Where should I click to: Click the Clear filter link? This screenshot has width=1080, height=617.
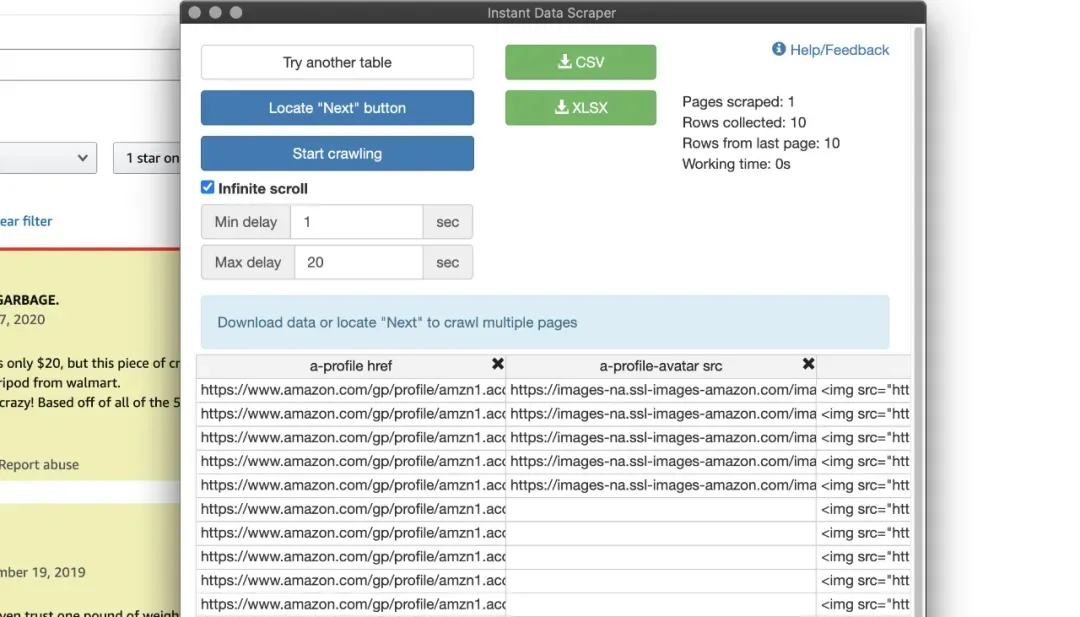pyautogui.click(x=25, y=221)
